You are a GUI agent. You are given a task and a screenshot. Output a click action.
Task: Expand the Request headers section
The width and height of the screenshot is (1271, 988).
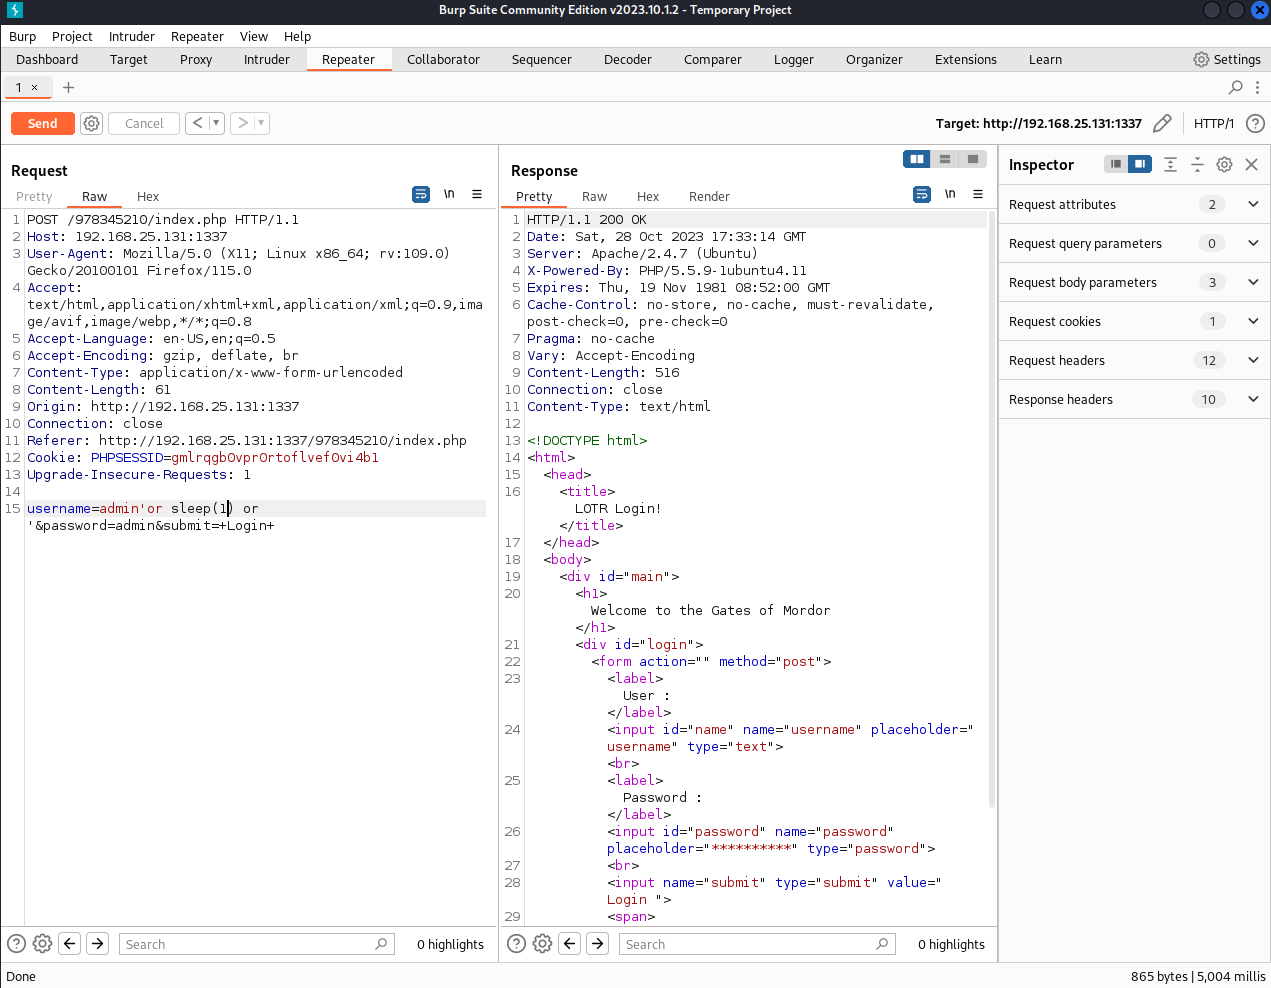[1253, 360]
